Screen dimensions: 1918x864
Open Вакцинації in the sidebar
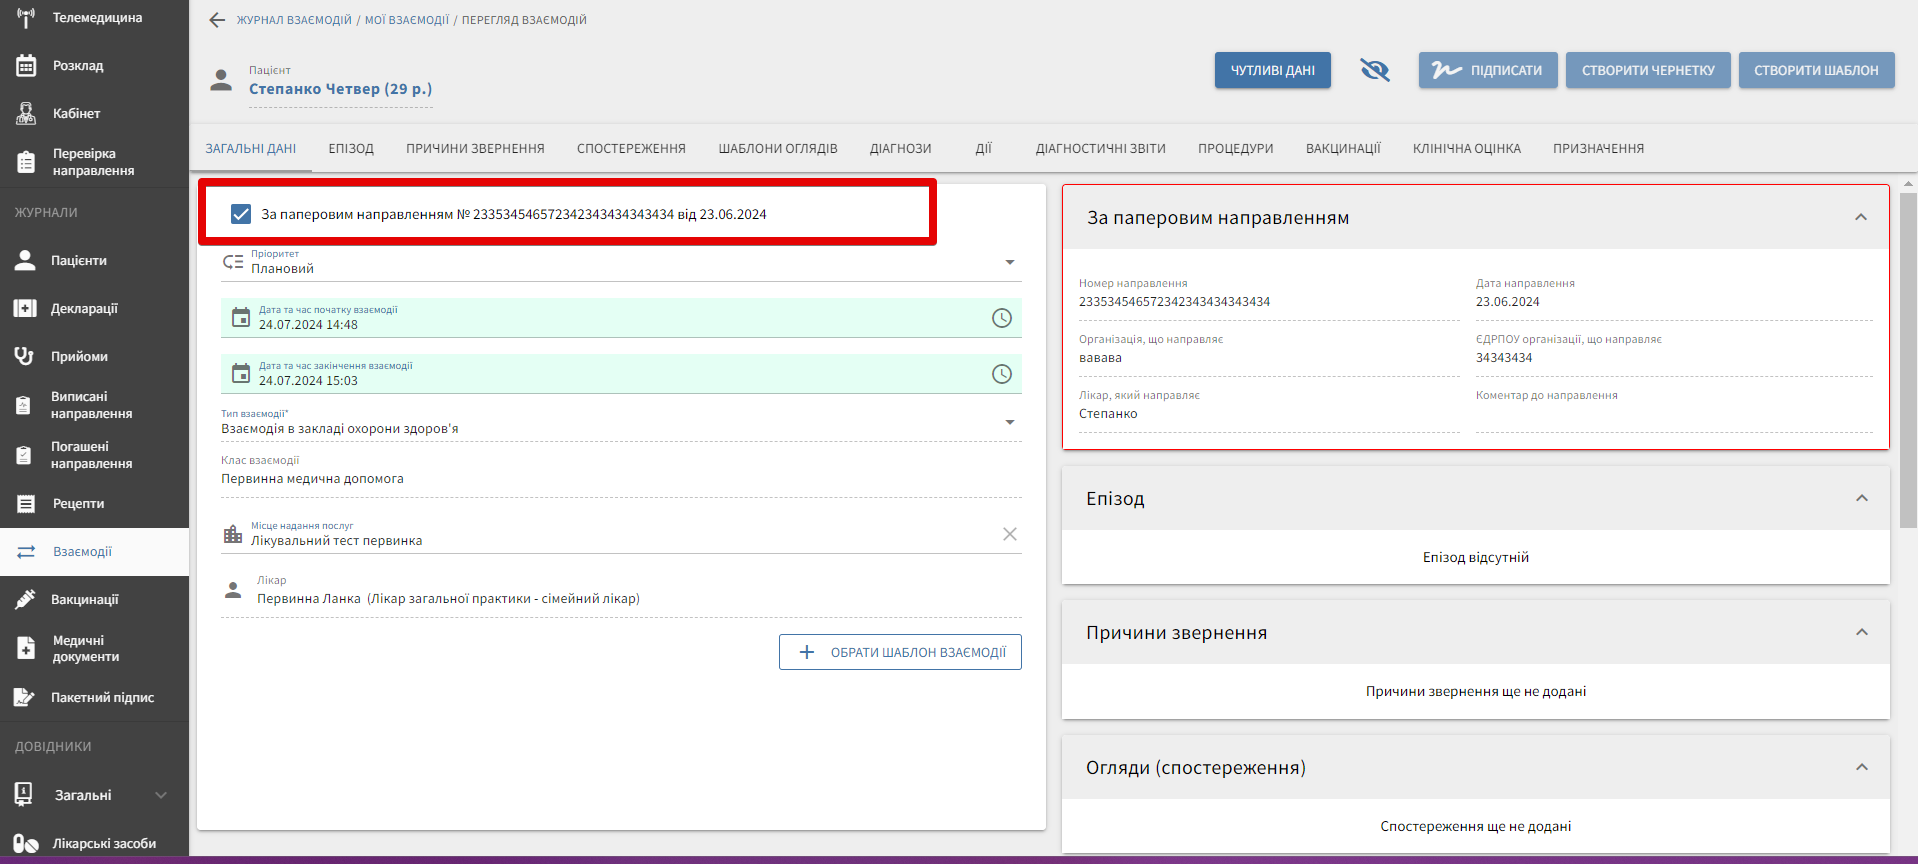pos(85,600)
